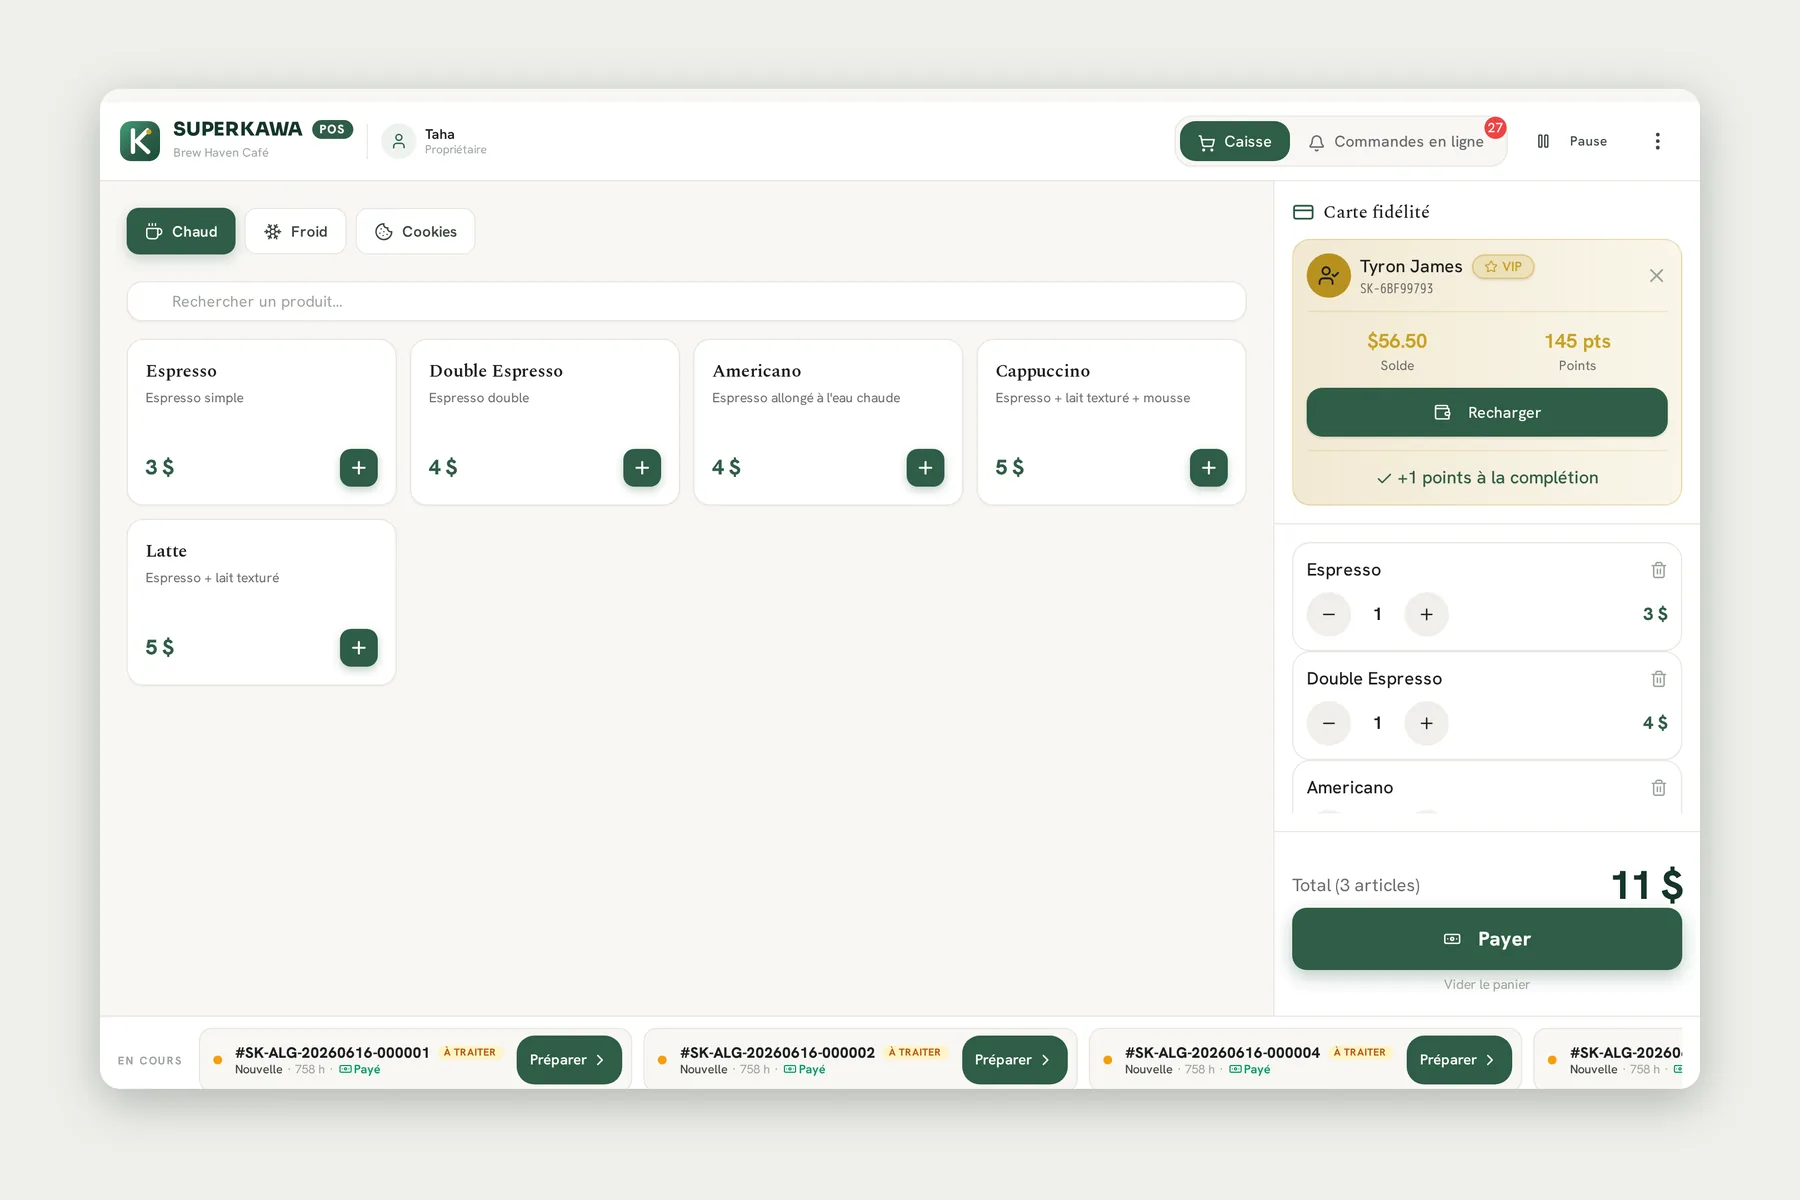Click loyalty ID SK-6BF99793
Image resolution: width=1800 pixels, height=1200 pixels.
[x=1396, y=289]
